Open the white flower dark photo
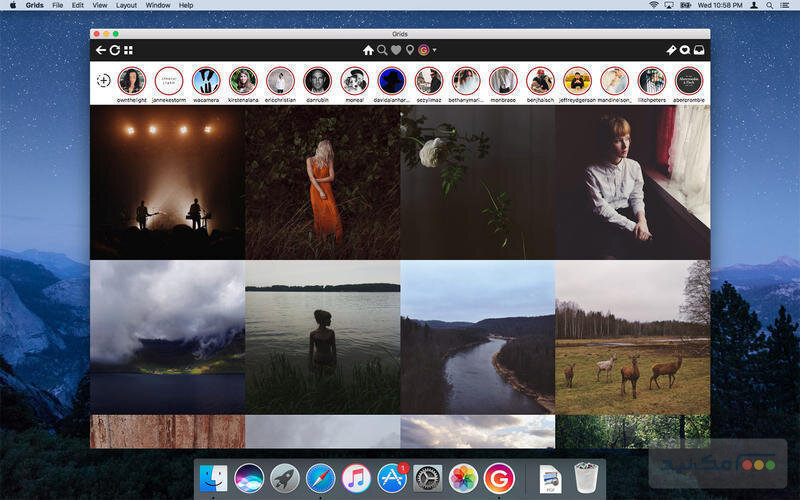The height and width of the screenshot is (500, 800). 478,183
